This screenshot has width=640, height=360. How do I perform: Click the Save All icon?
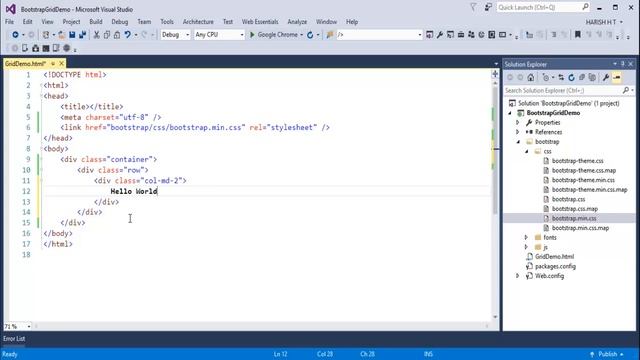82,35
